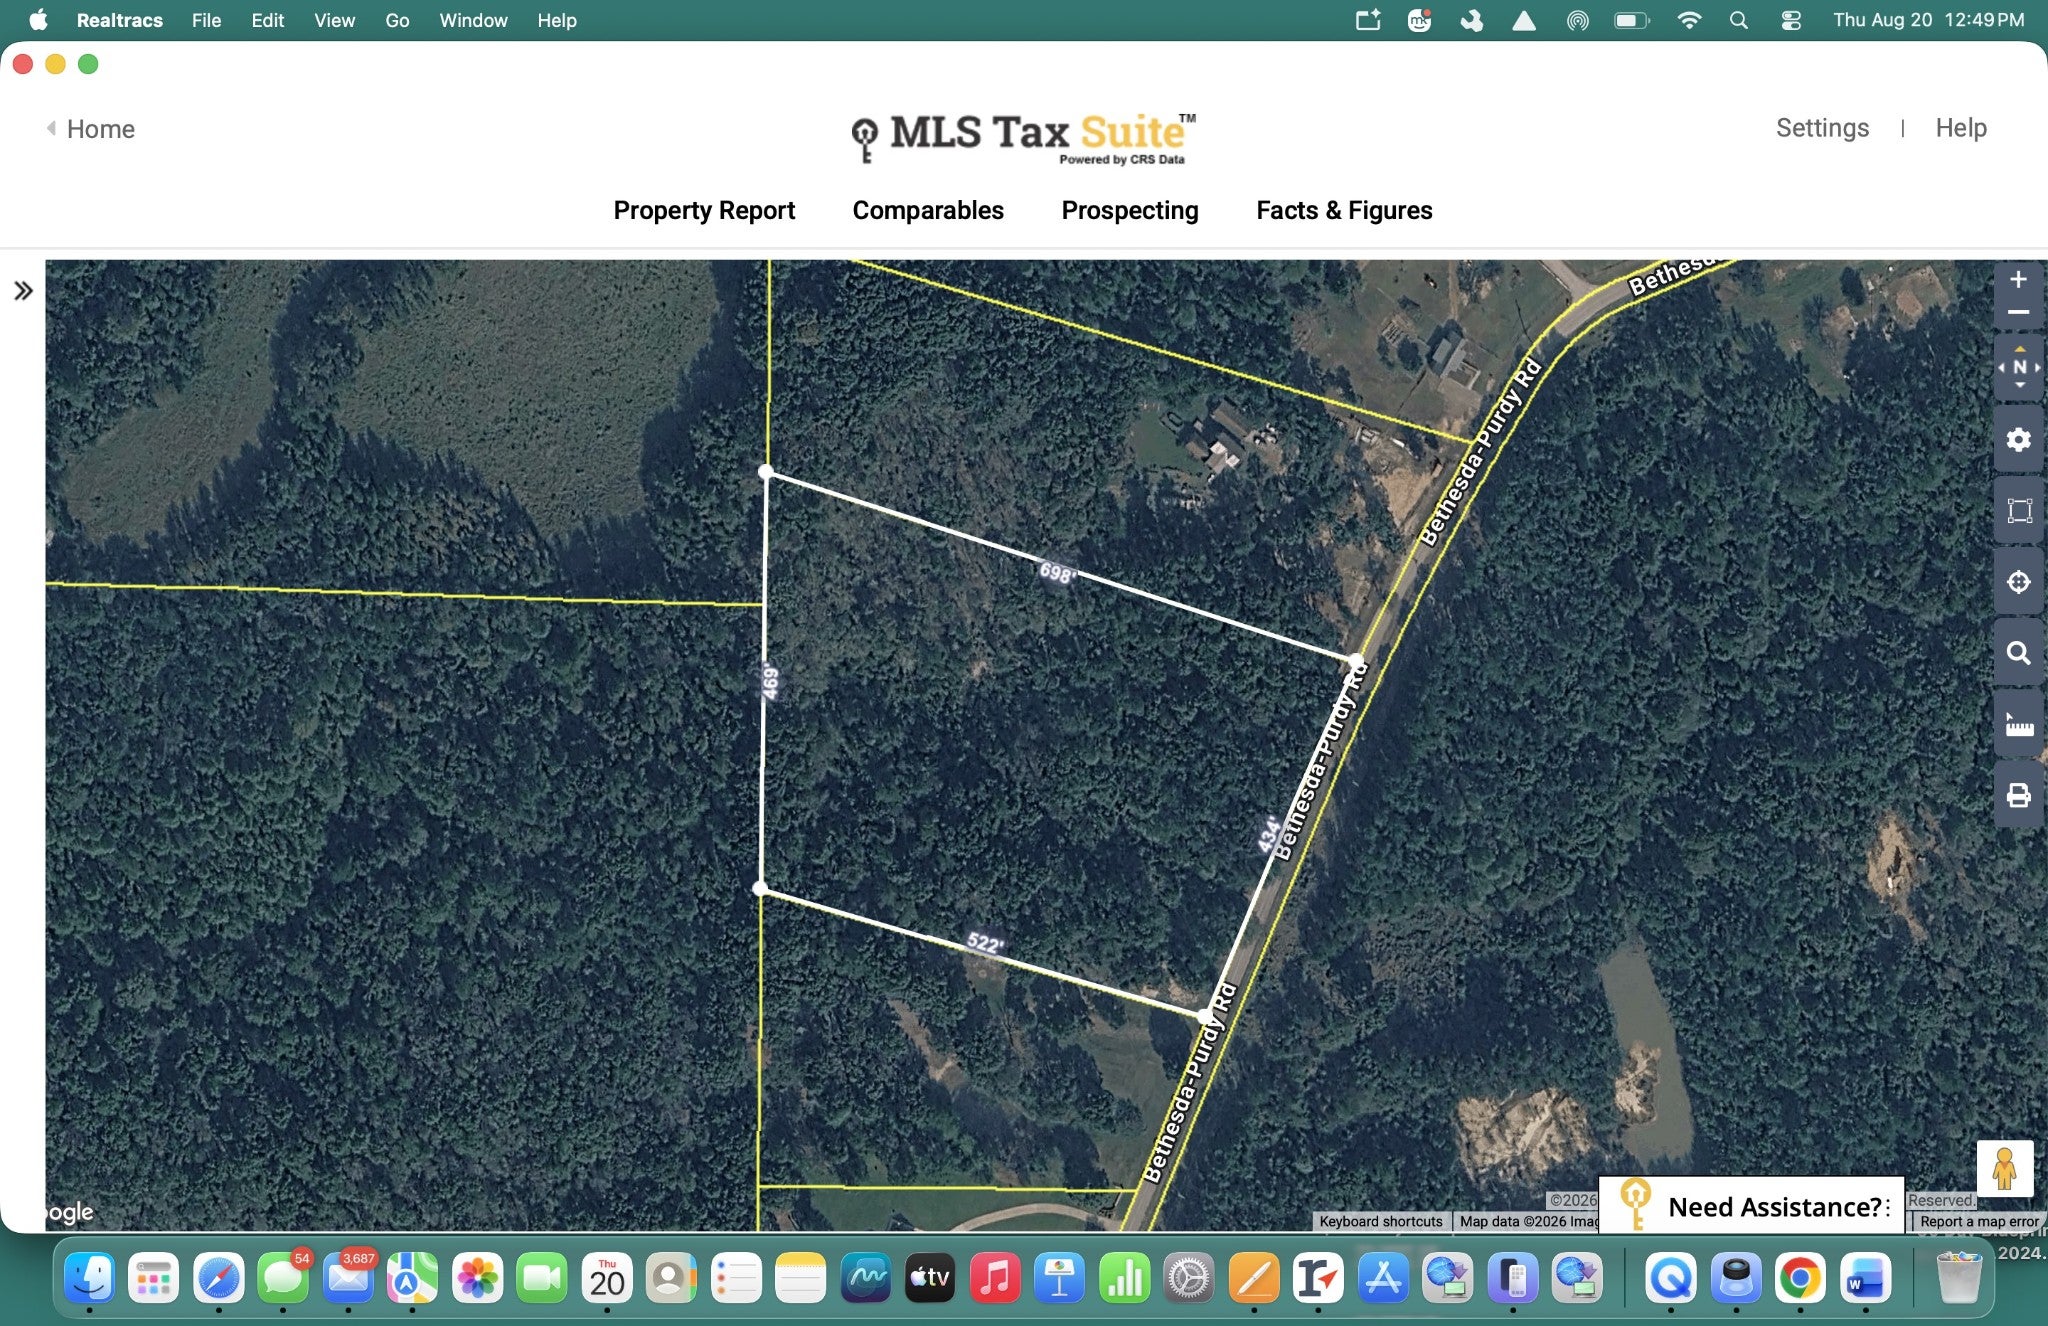The height and width of the screenshot is (1326, 2048).
Task: Open the Edit menu in menu bar
Action: click(267, 20)
